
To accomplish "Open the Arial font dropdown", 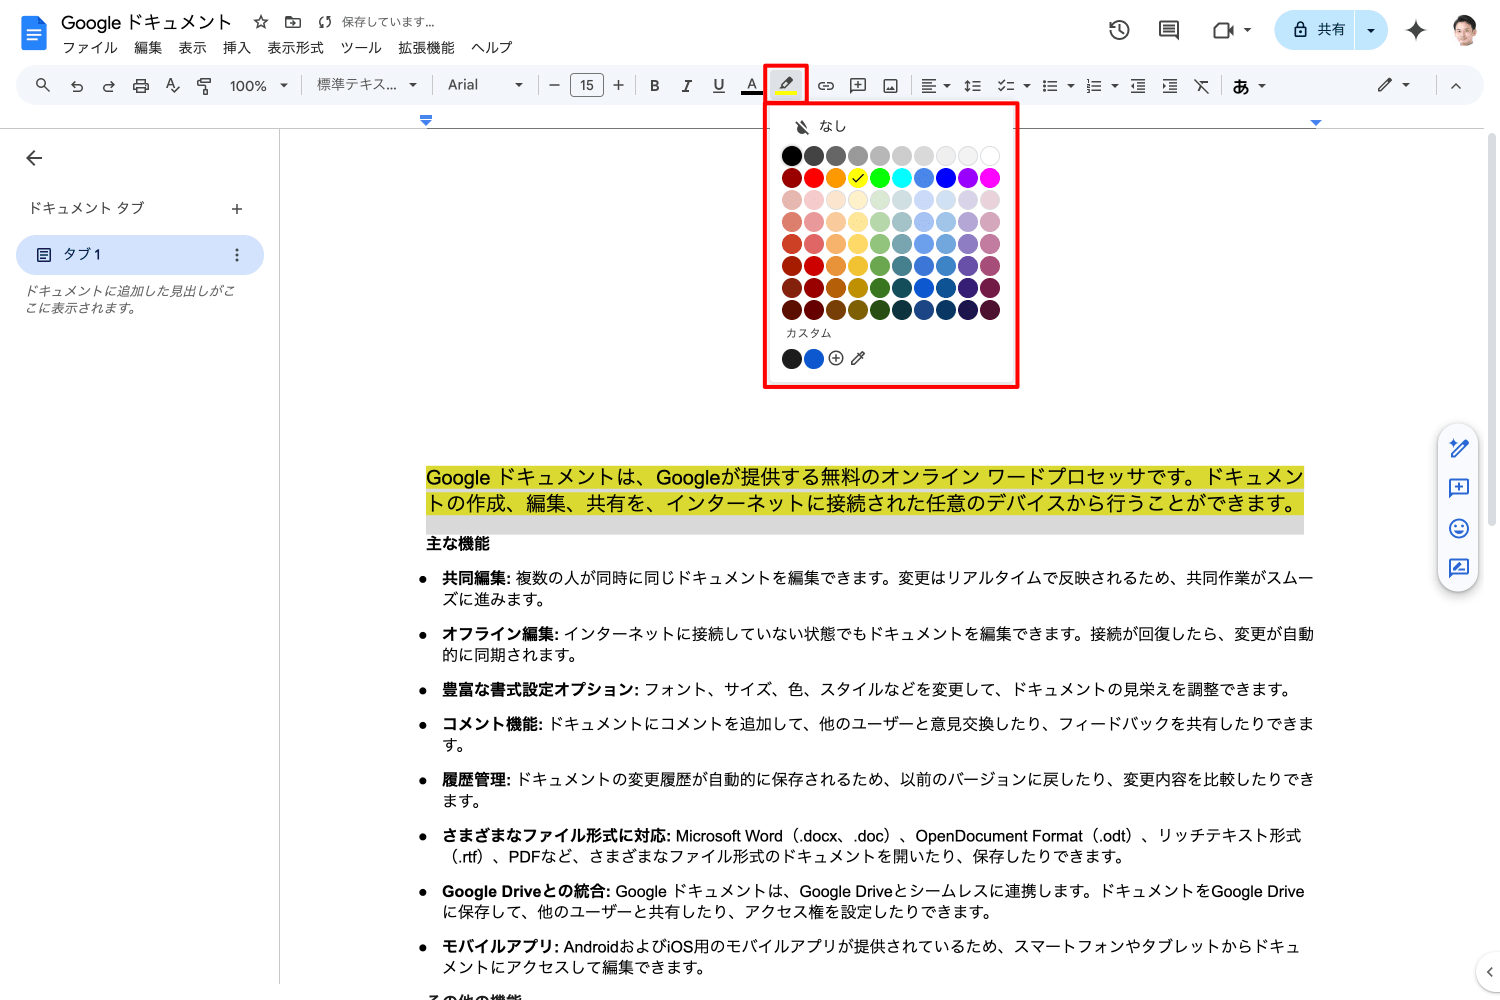I will tap(486, 85).
